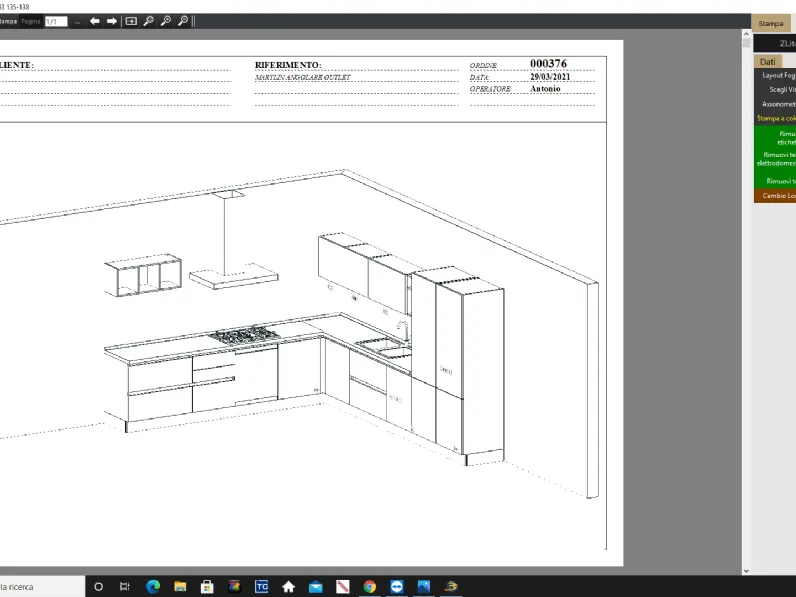
Task: Open the Dati tab in side panel
Action: tap(767, 61)
